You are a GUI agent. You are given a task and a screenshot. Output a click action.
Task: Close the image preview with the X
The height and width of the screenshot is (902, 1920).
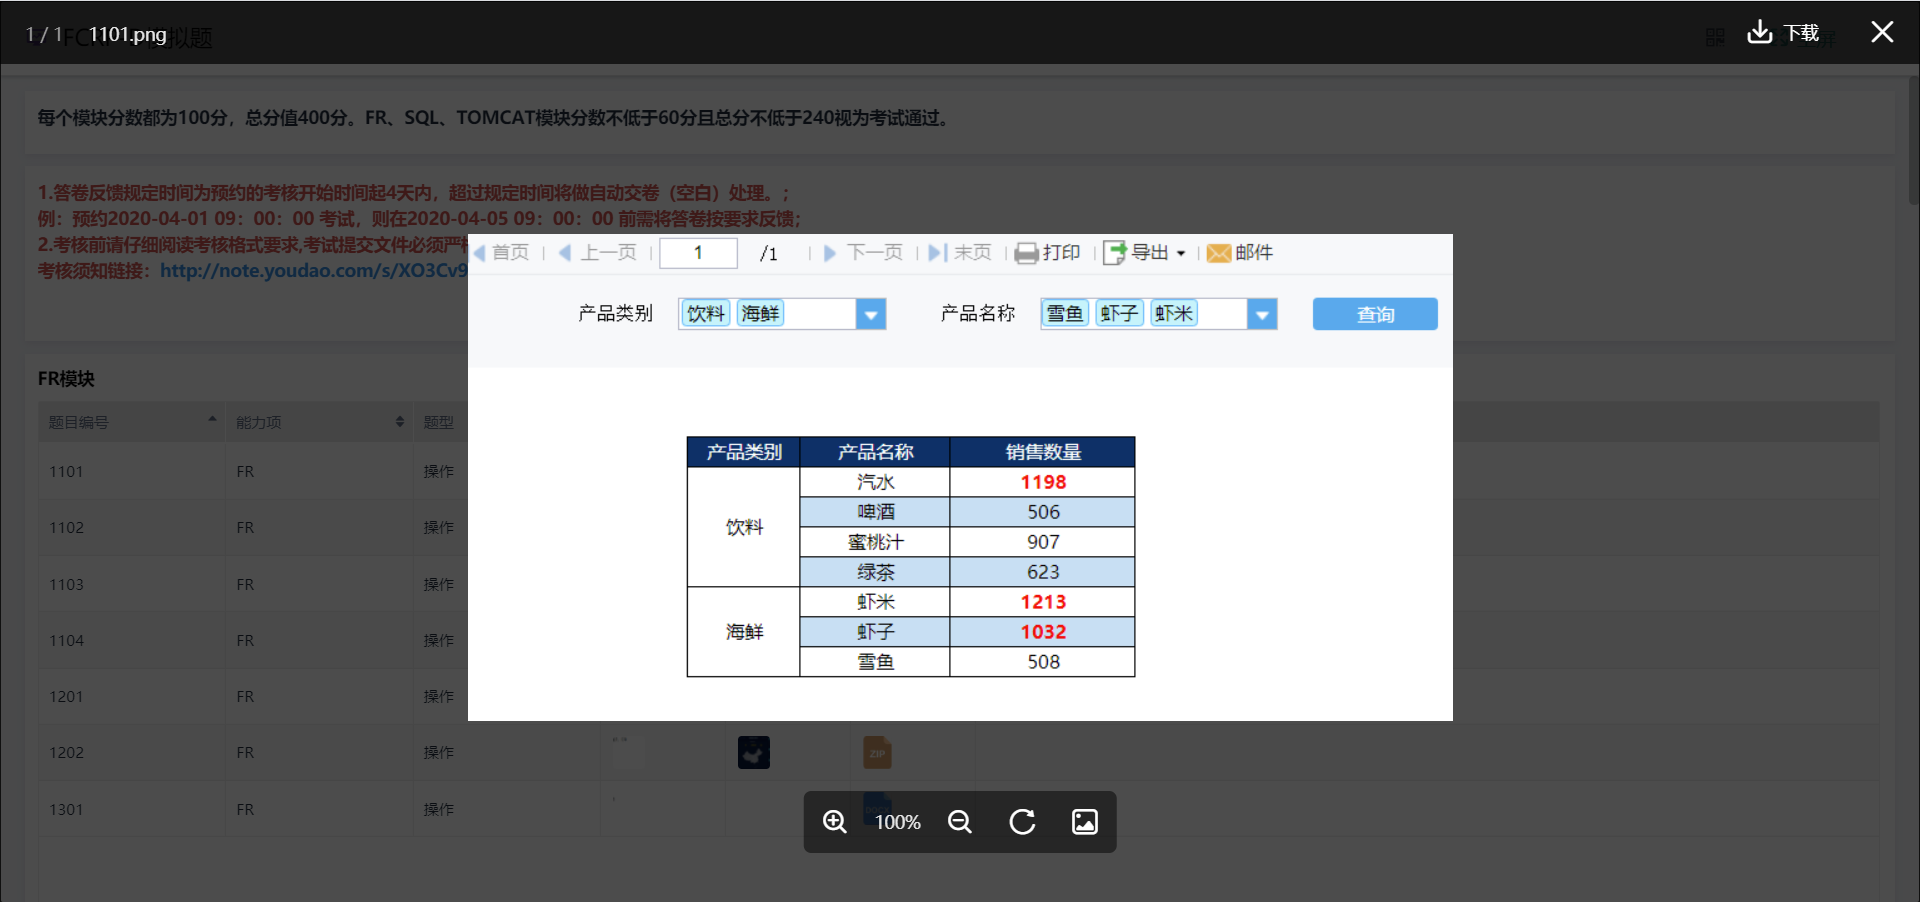(1882, 32)
